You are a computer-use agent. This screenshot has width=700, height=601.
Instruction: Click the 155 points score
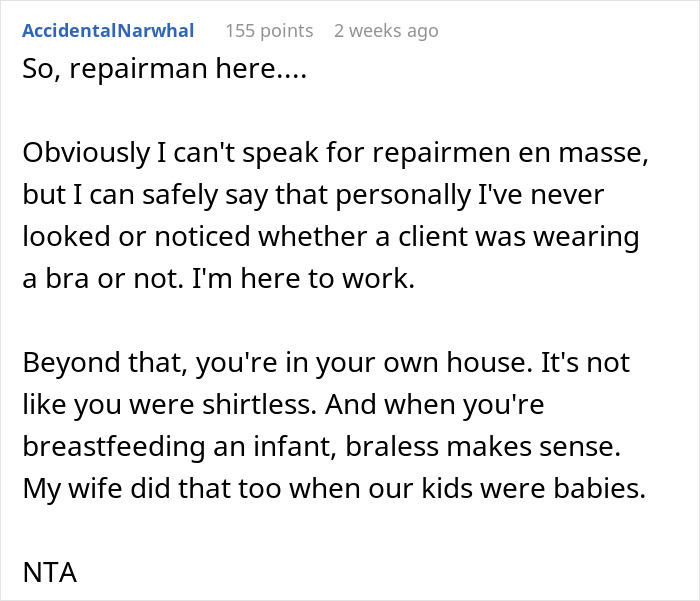click(269, 31)
